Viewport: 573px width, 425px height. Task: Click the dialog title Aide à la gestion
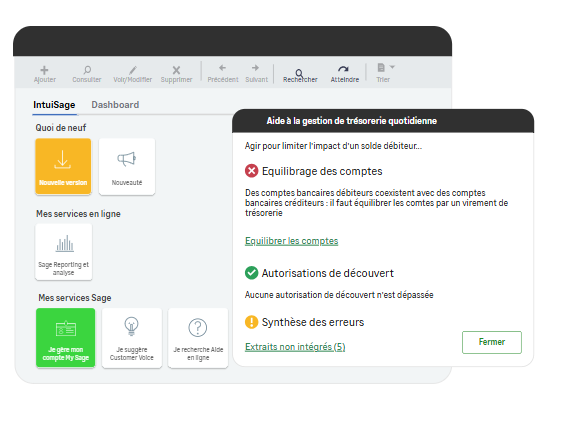tap(352, 121)
